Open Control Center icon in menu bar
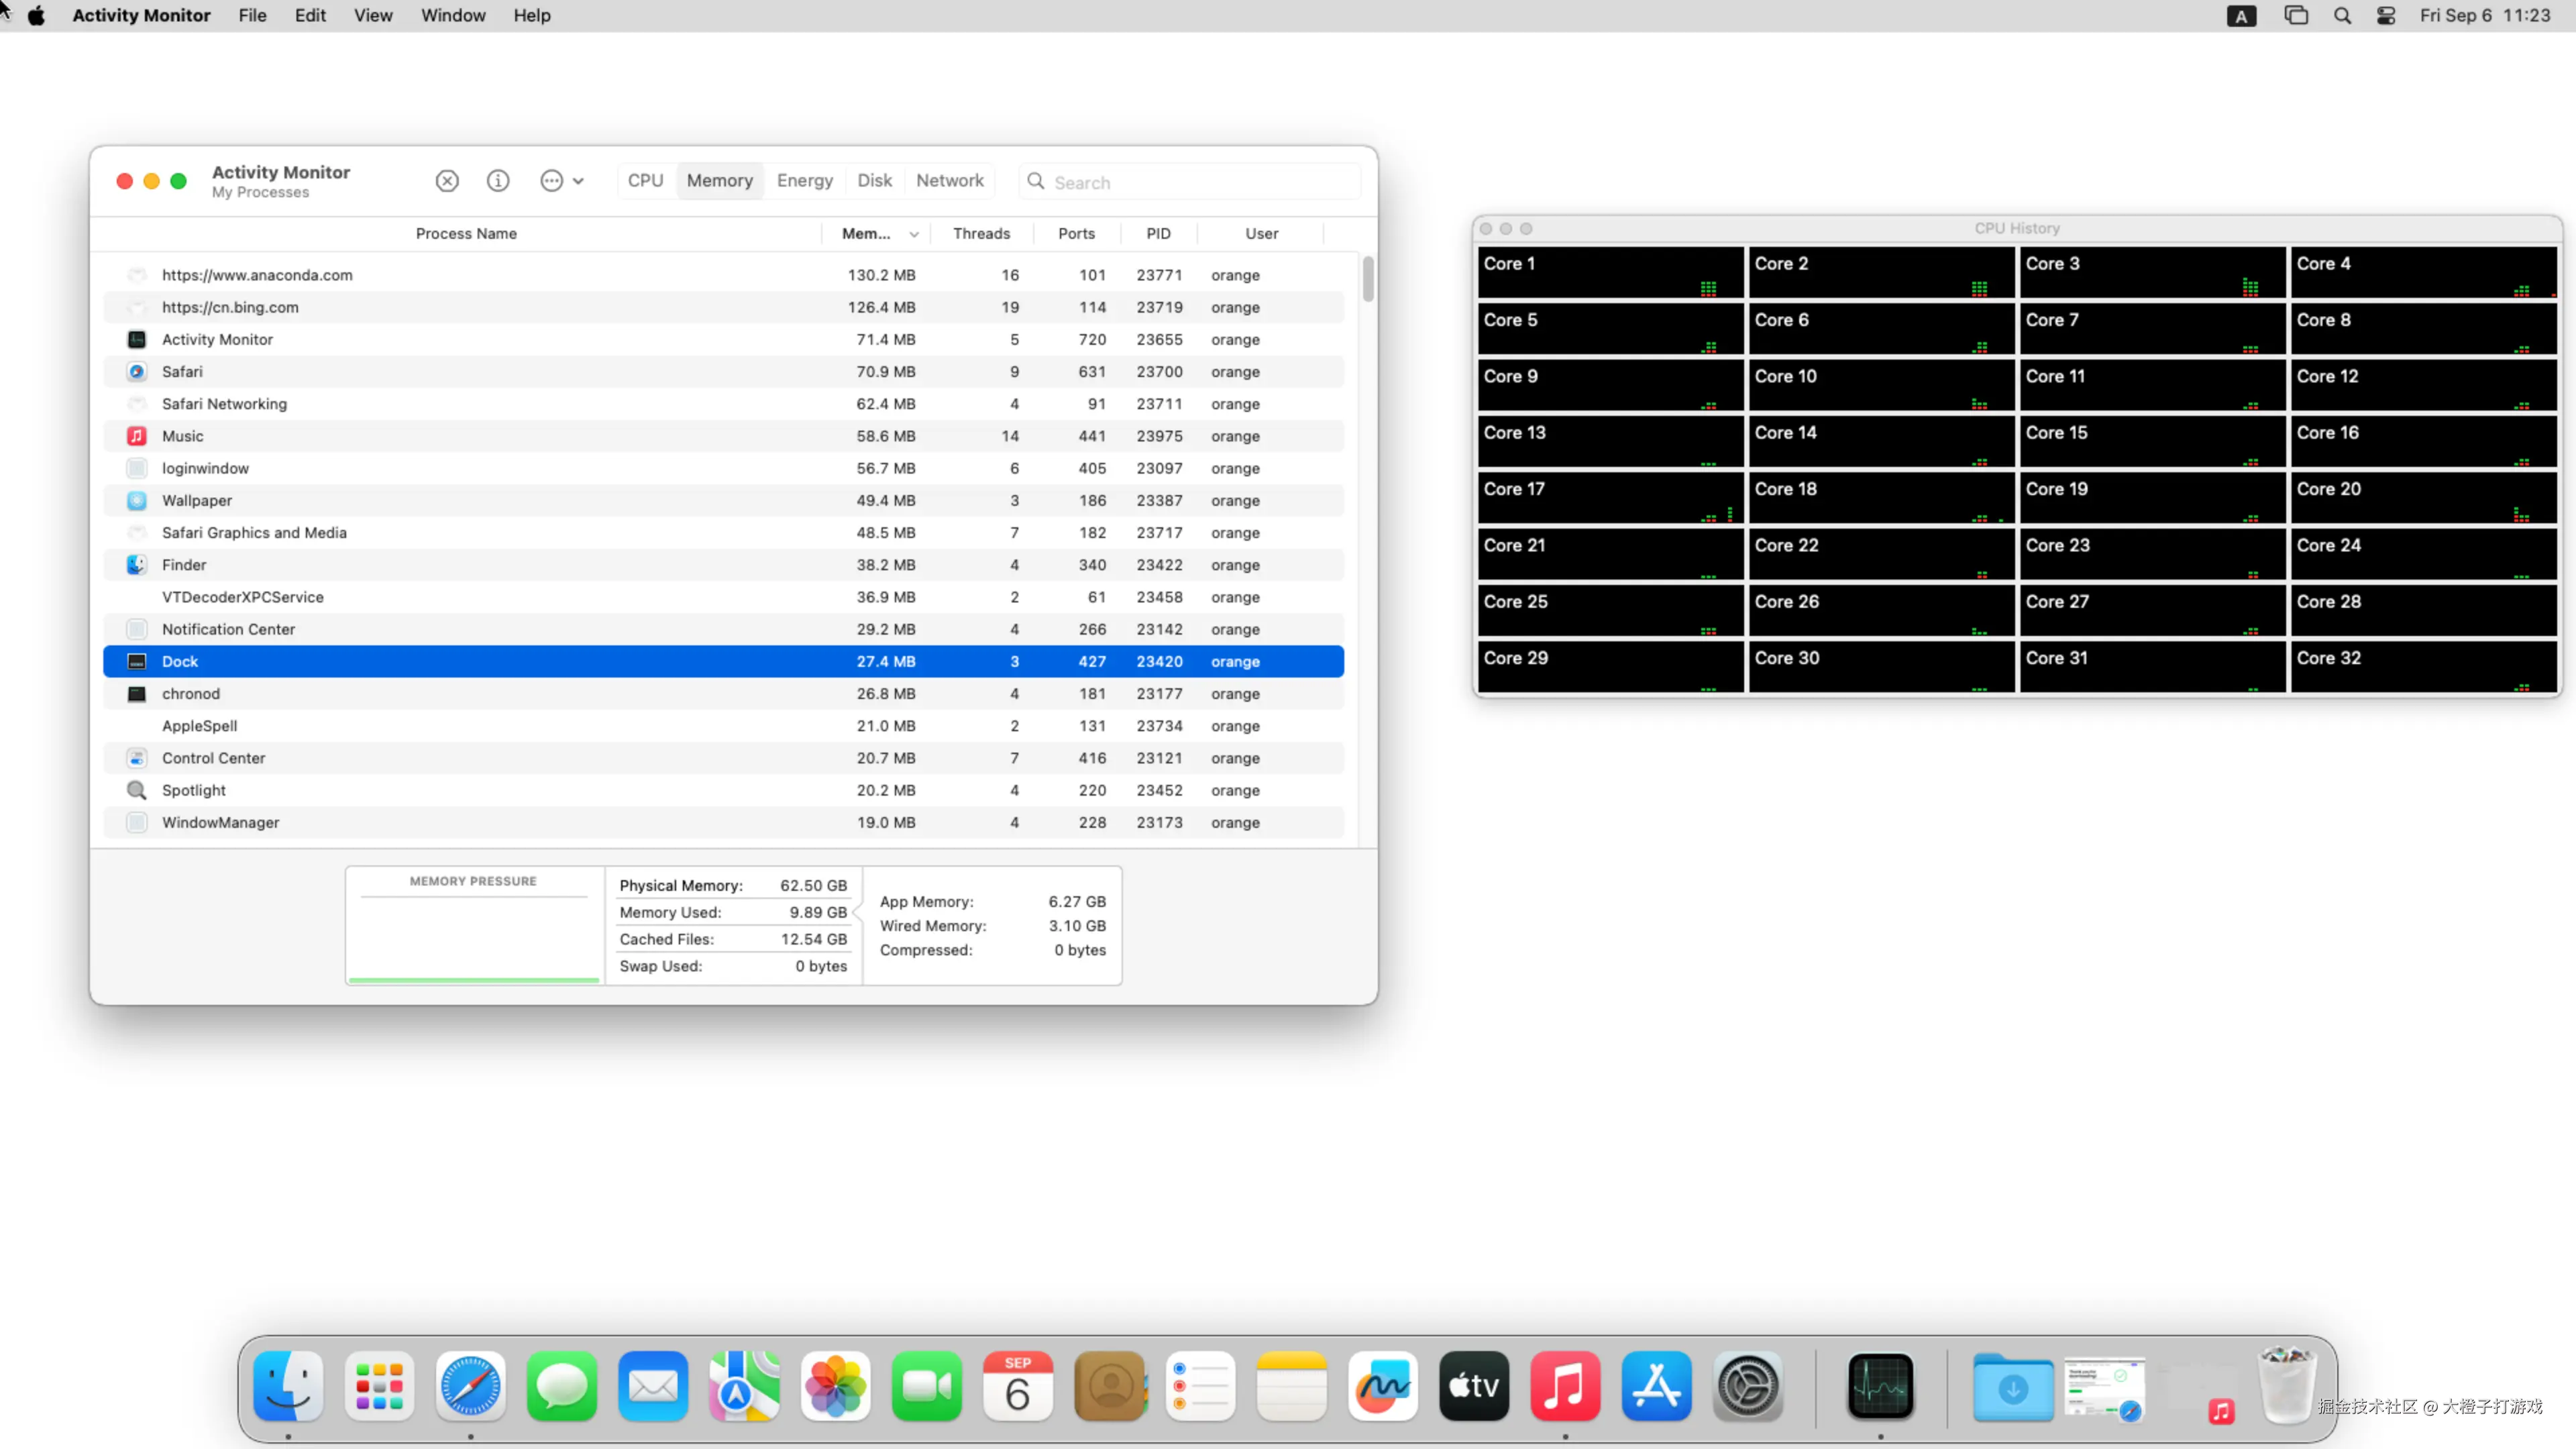The height and width of the screenshot is (1449, 2576). [2386, 16]
